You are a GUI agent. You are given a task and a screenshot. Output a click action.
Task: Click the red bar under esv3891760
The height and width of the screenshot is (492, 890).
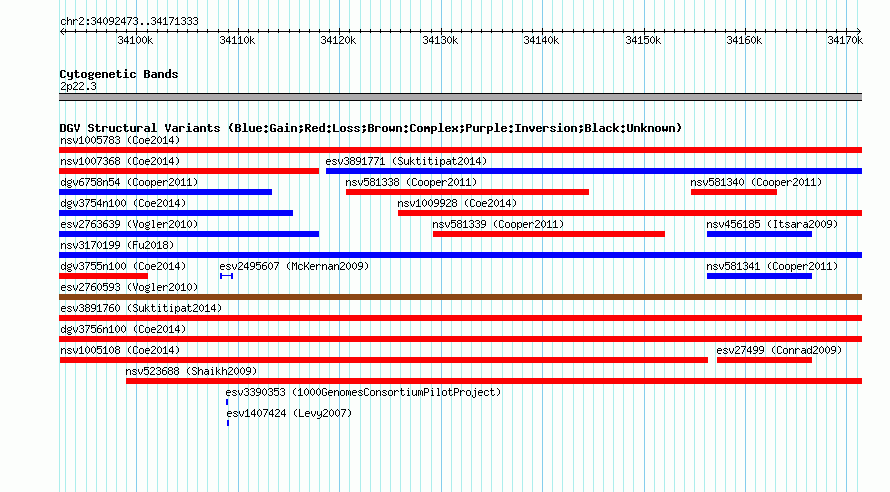[460, 318]
